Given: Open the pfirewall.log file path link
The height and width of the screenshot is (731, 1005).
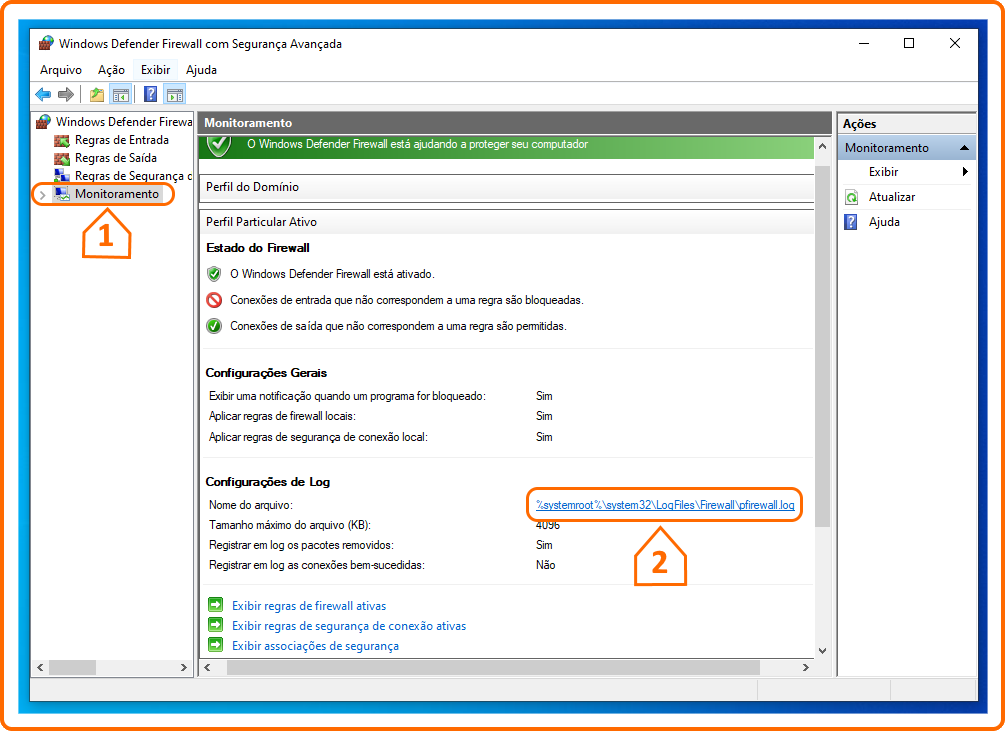Looking at the screenshot, I should click(665, 505).
